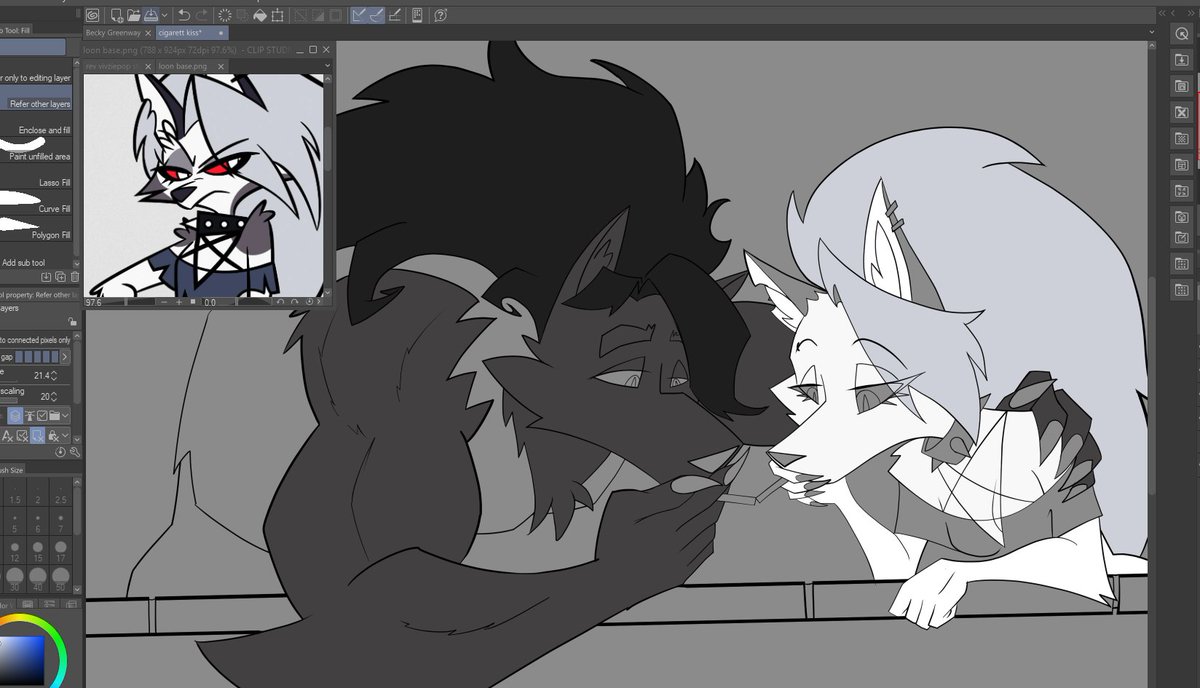This screenshot has height=688, width=1200.
Task: Switch to rev vivziepop tab in reference window
Action: (x=113, y=66)
